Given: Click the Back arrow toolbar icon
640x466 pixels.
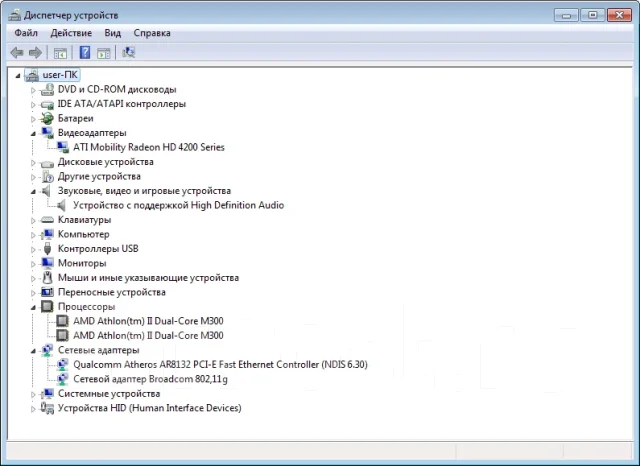Looking at the screenshot, I should click(x=17, y=53).
